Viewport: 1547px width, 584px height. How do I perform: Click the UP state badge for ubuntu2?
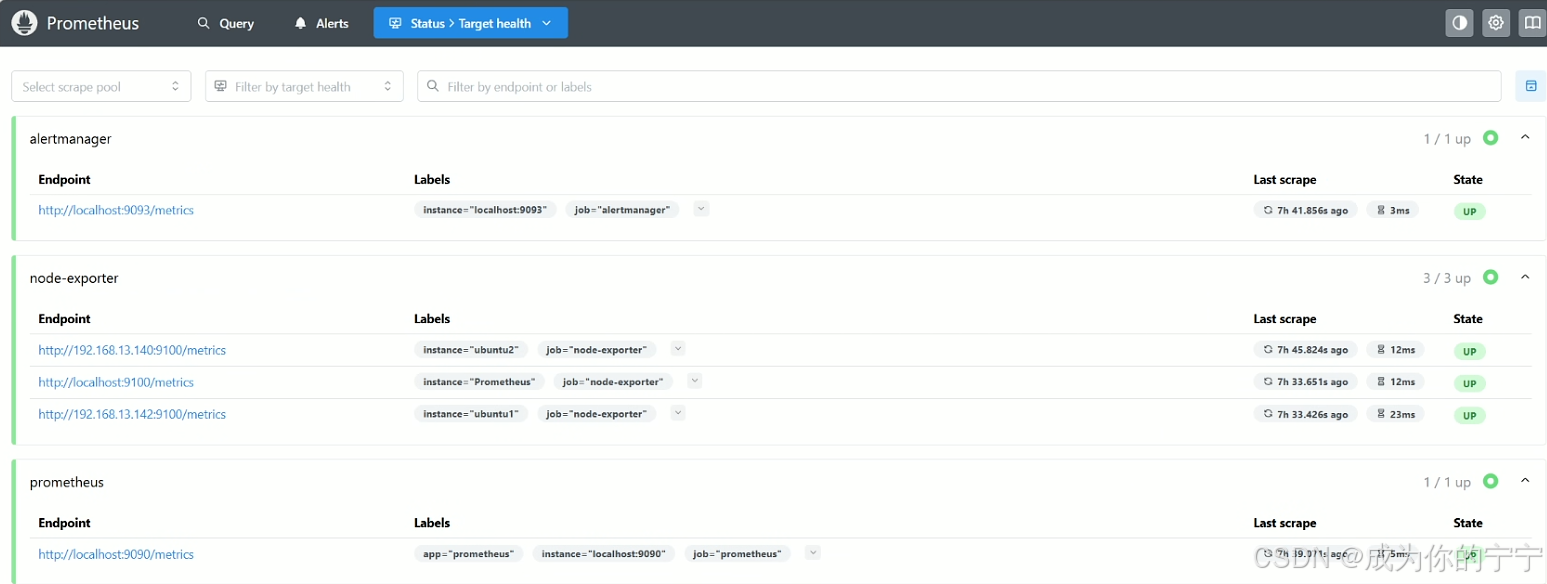point(1469,352)
